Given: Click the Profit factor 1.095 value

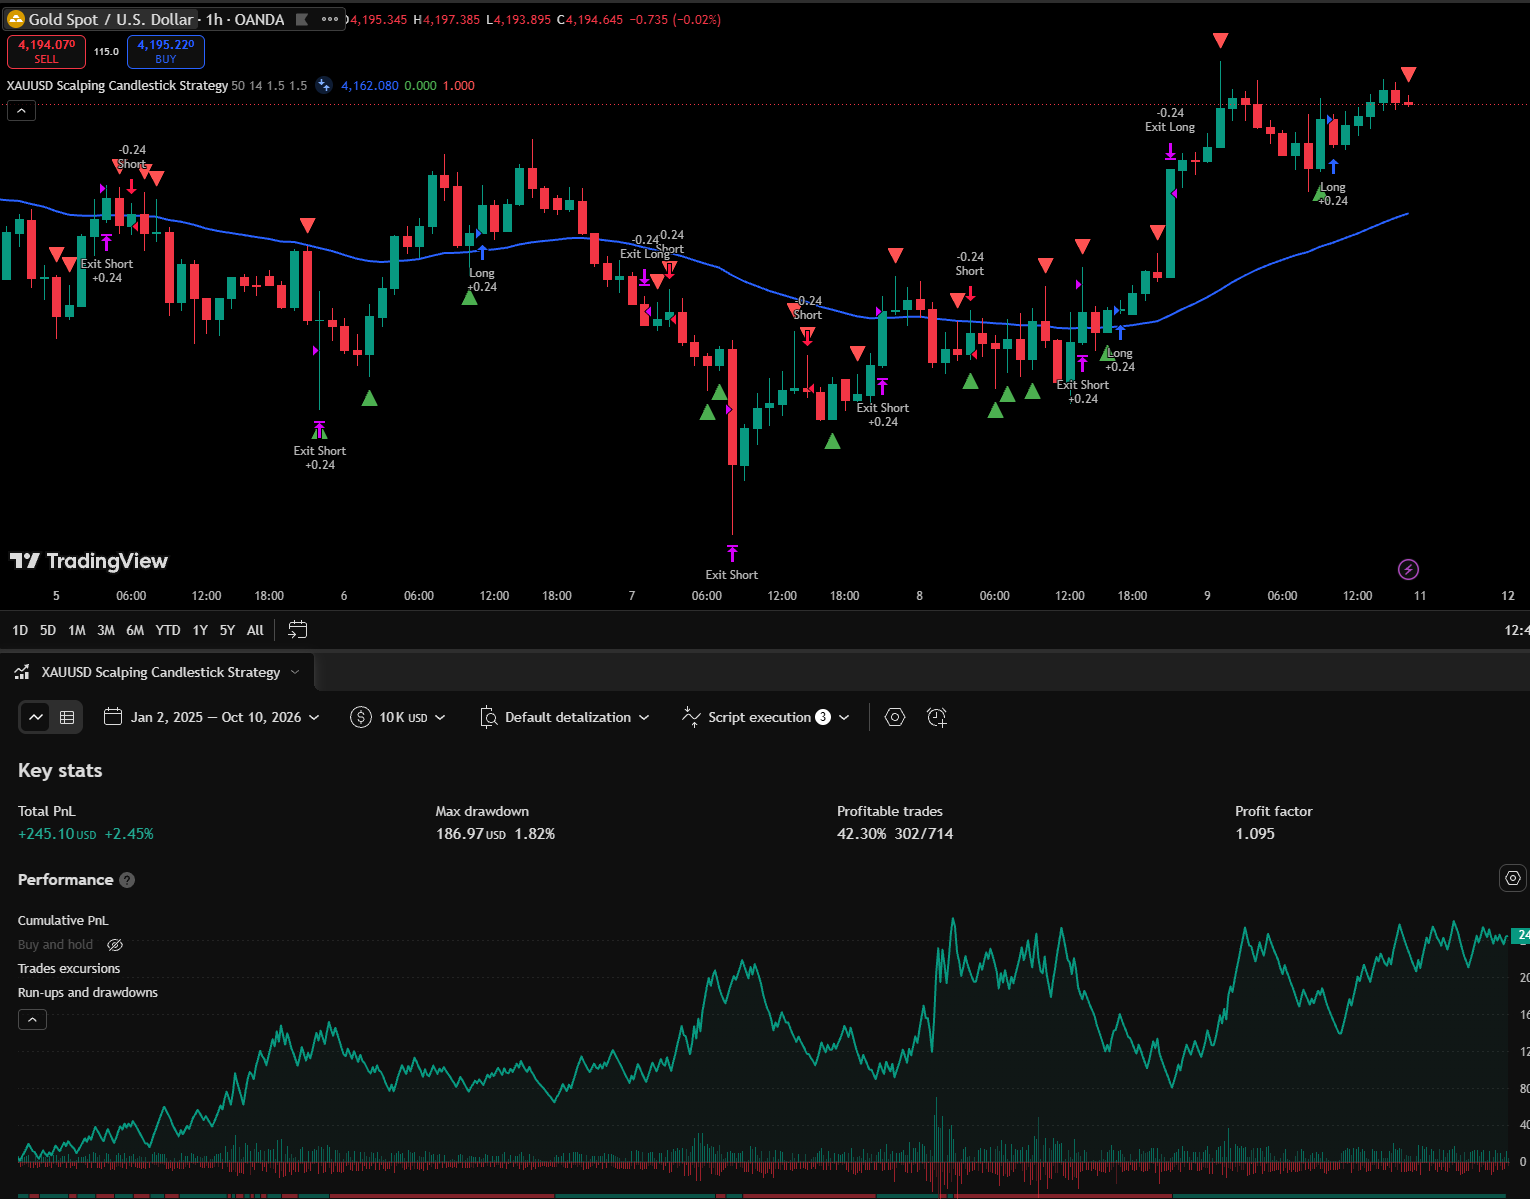Looking at the screenshot, I should 1255,834.
